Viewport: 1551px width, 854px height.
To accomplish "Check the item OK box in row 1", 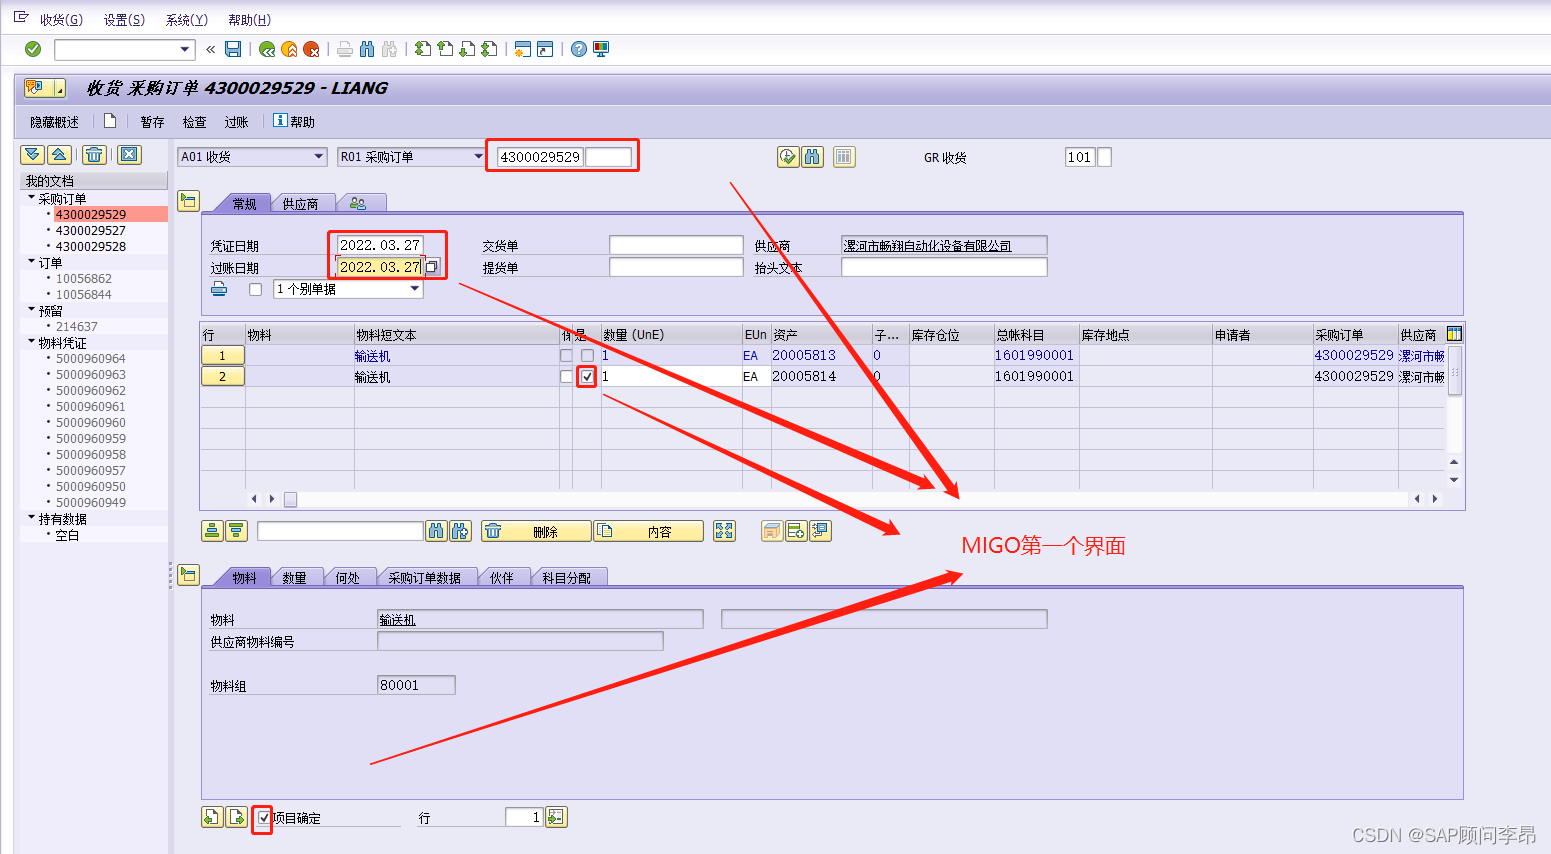I will pyautogui.click(x=587, y=355).
